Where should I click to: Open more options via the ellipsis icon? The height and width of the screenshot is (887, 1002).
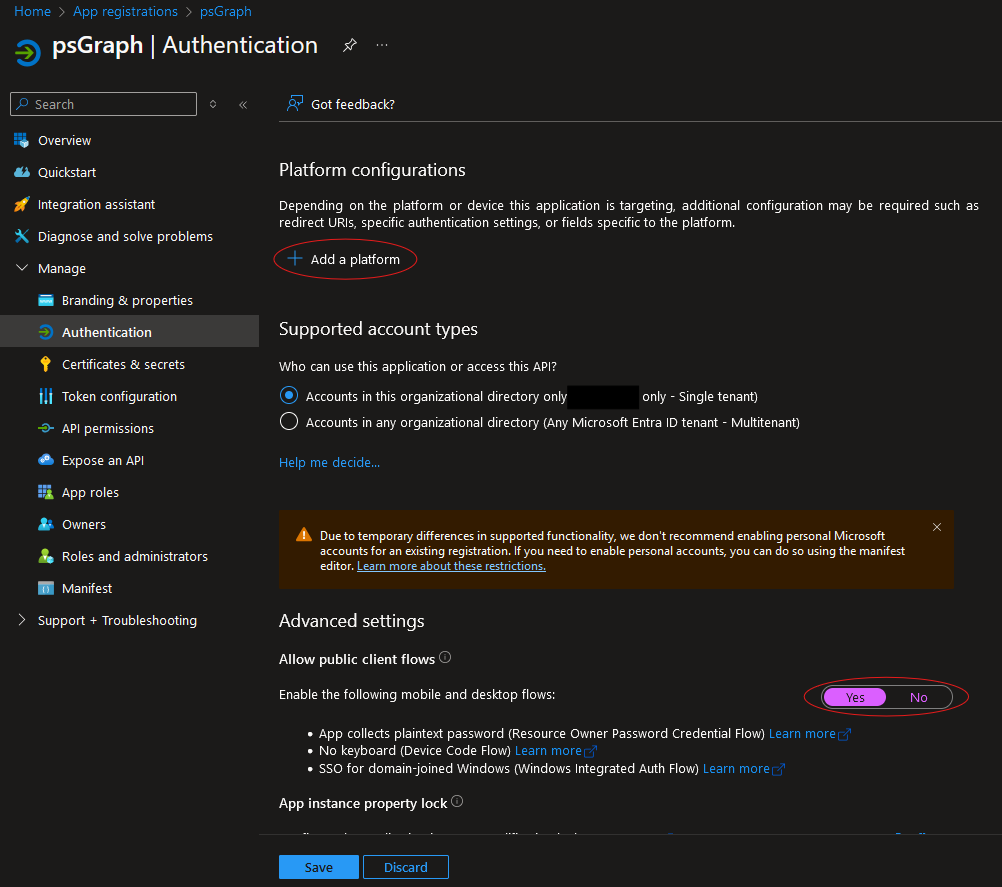click(x=384, y=45)
